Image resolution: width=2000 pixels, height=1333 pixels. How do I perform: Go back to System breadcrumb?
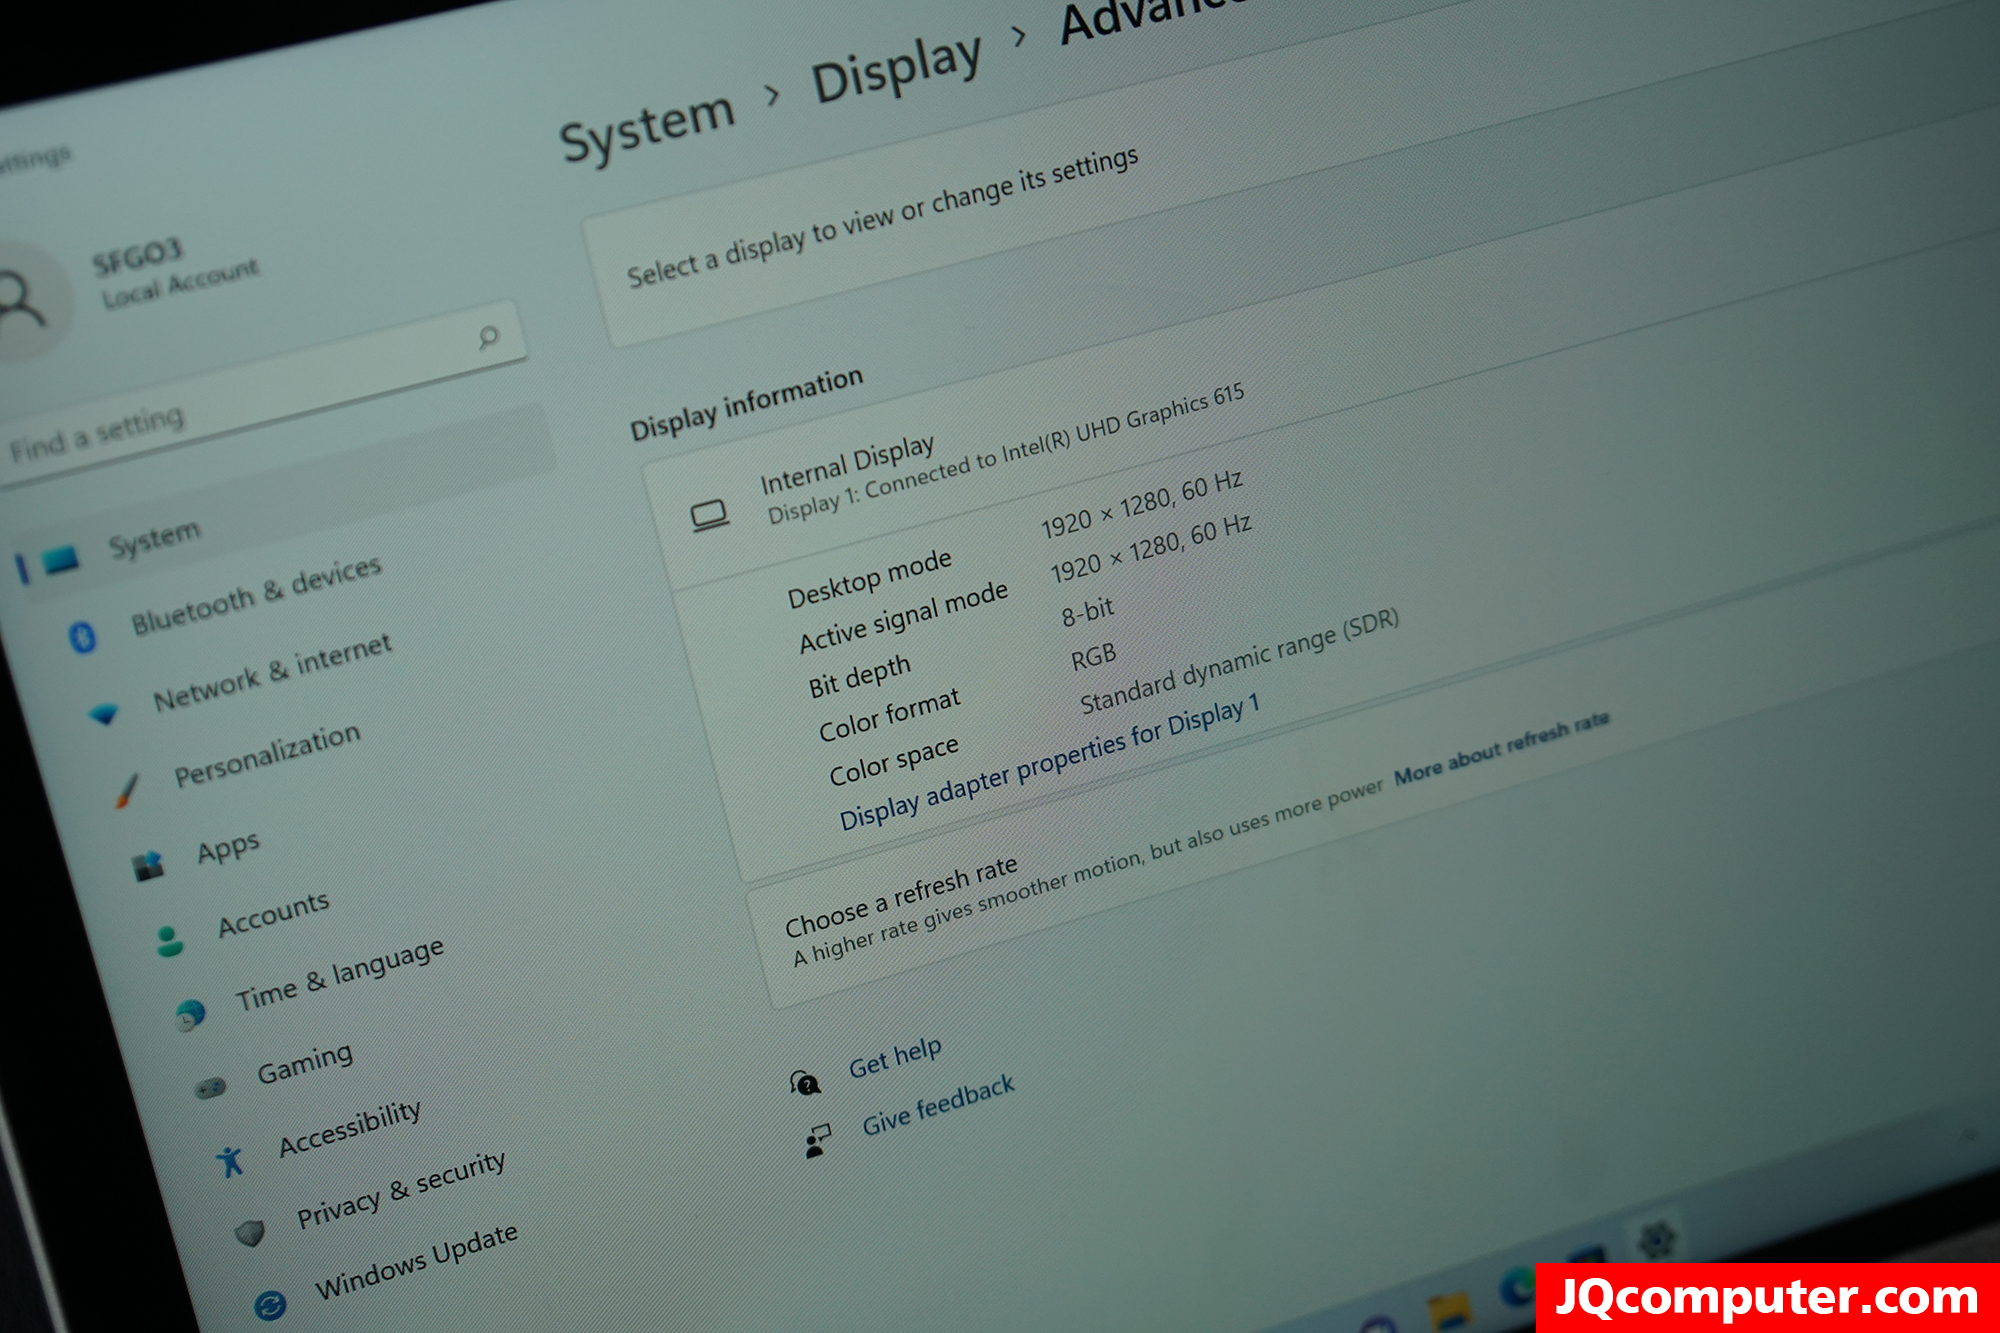click(647, 127)
